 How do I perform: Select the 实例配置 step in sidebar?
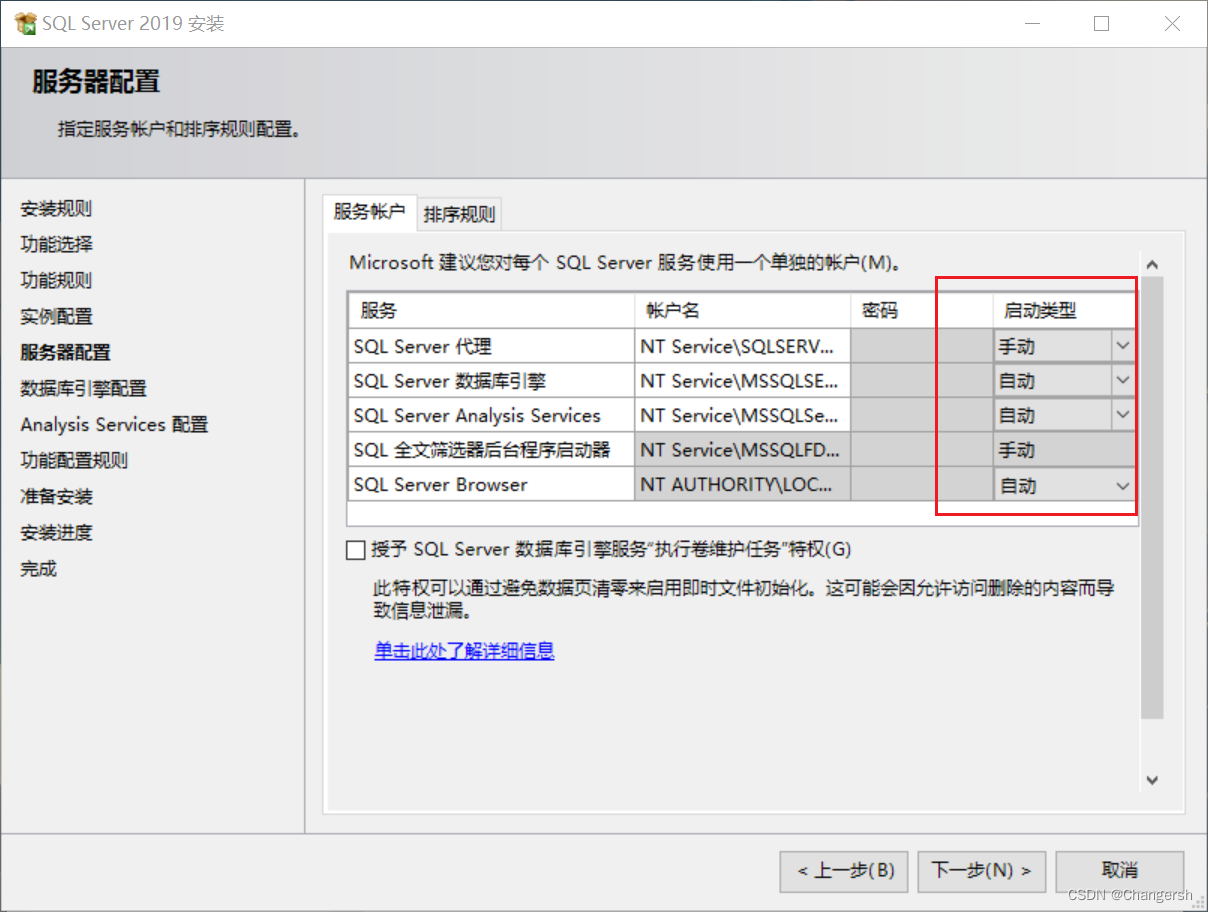[x=56, y=316]
